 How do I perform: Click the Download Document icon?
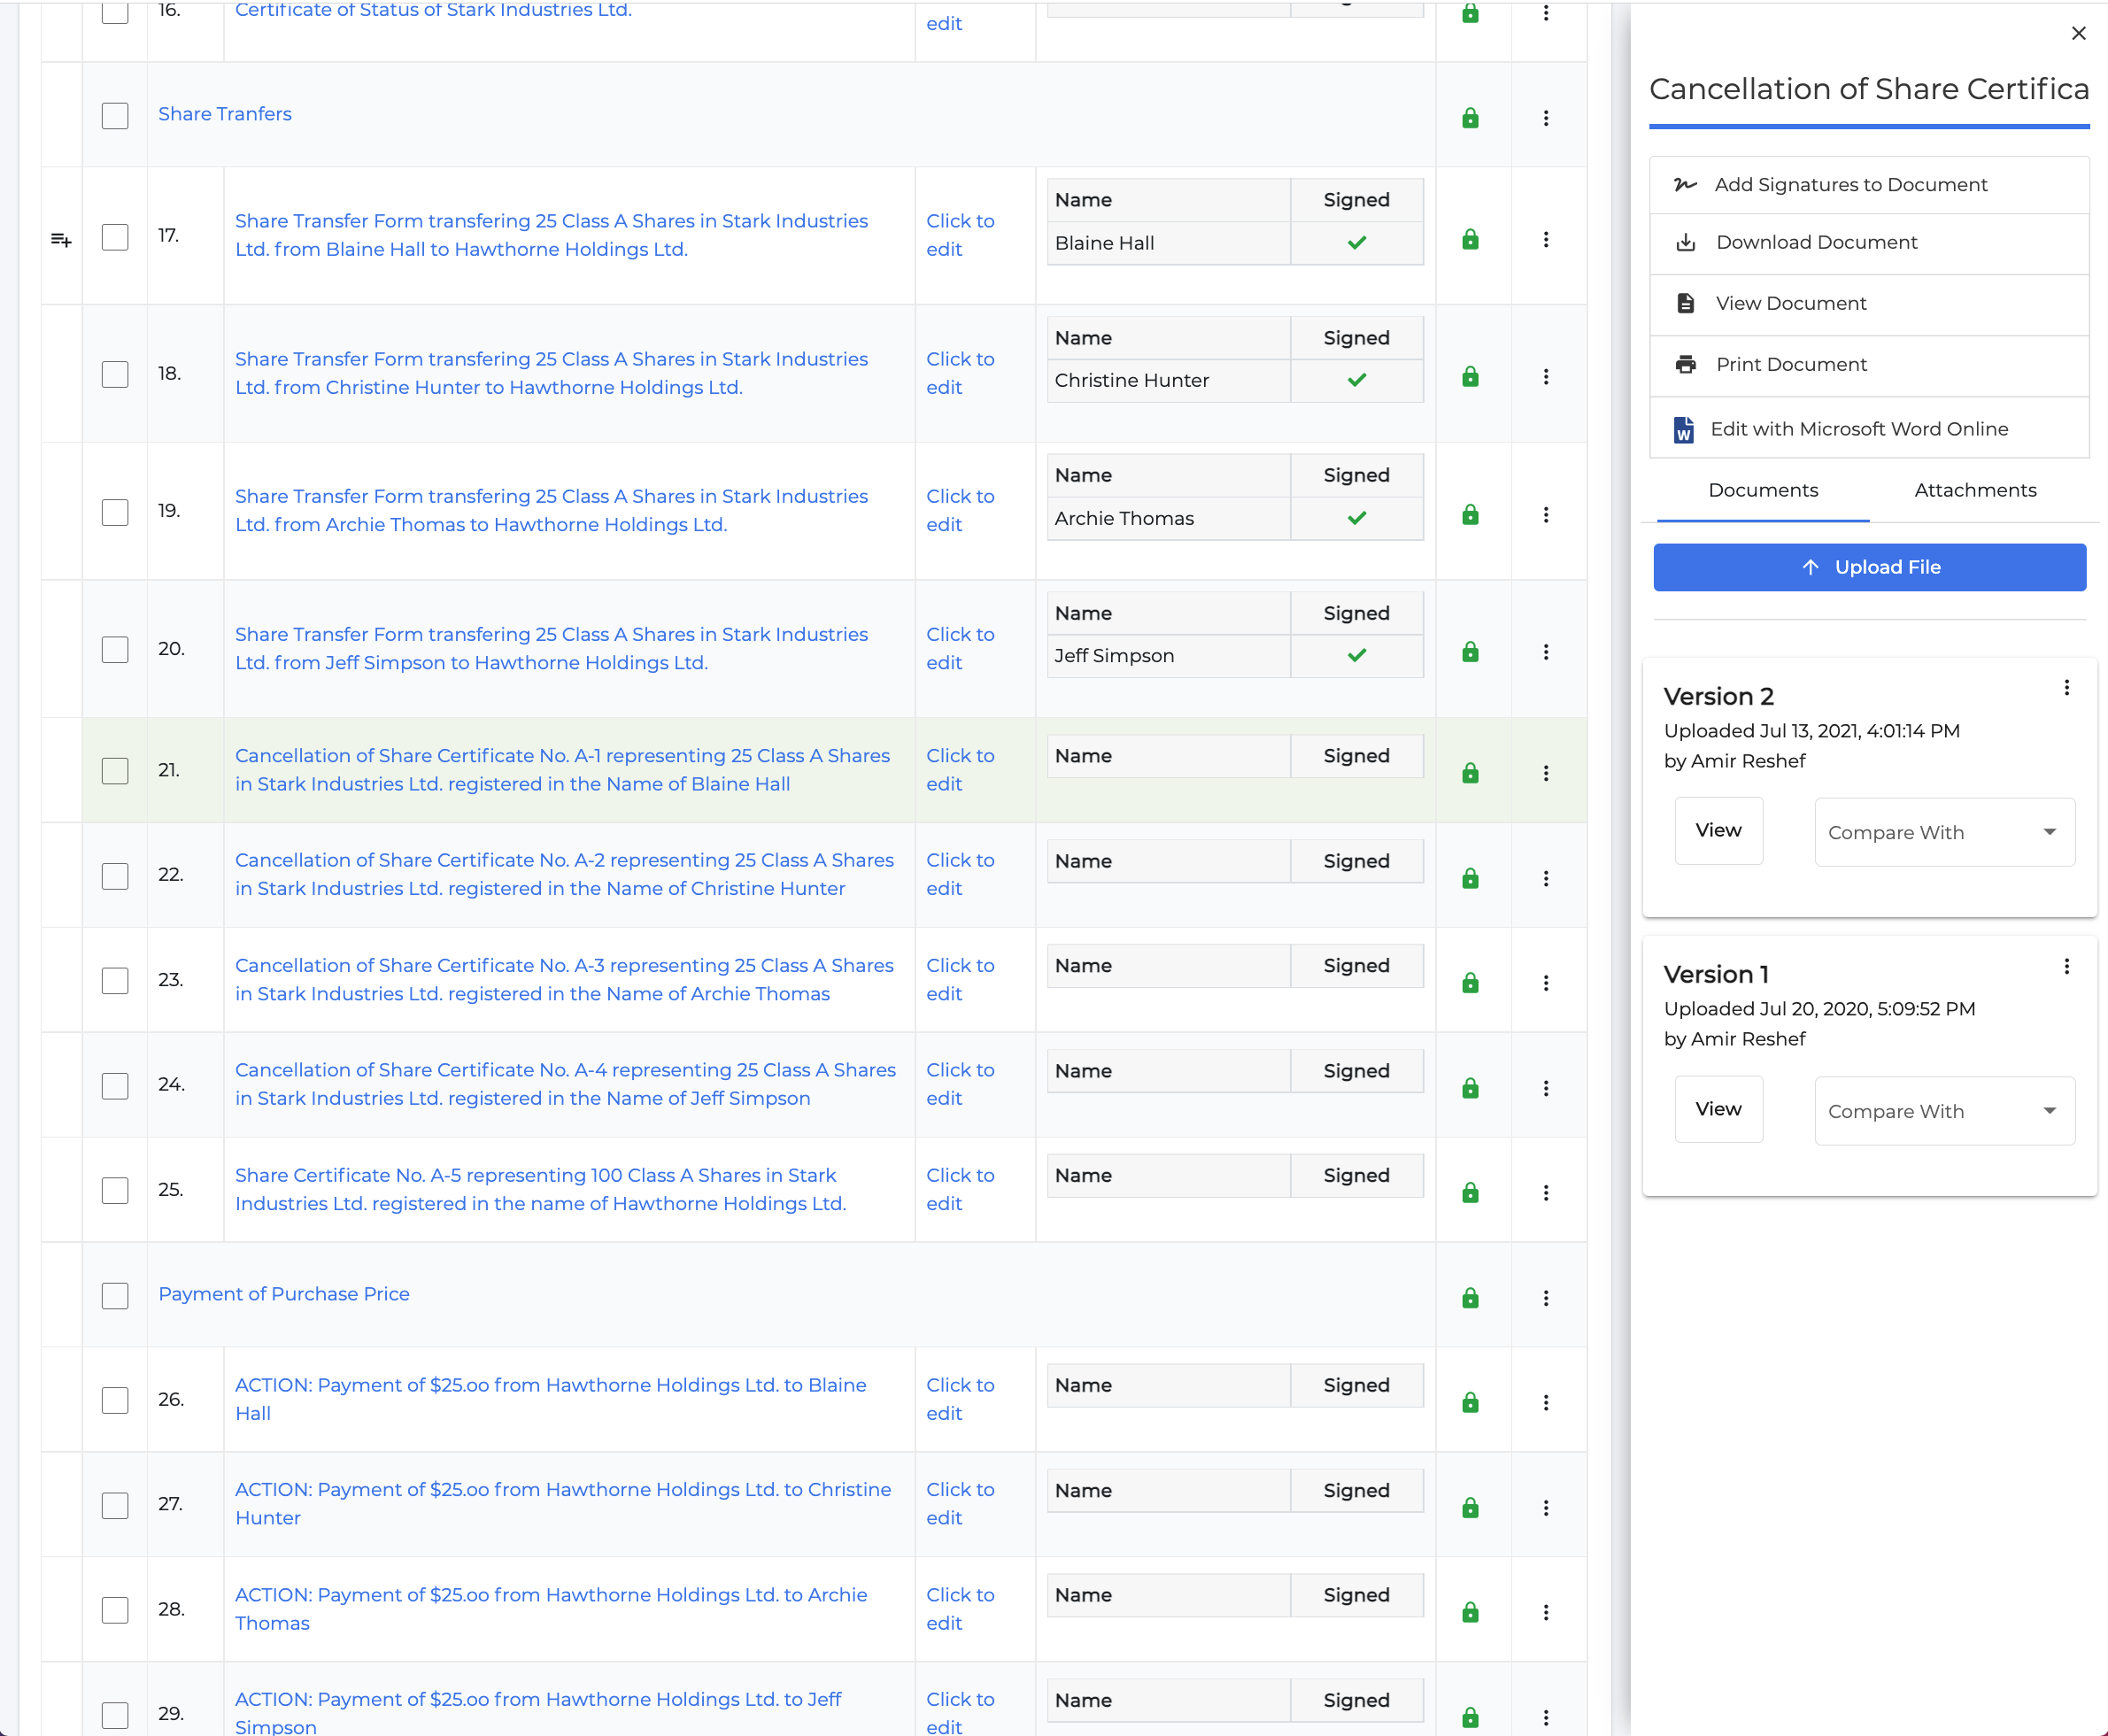(x=1686, y=242)
